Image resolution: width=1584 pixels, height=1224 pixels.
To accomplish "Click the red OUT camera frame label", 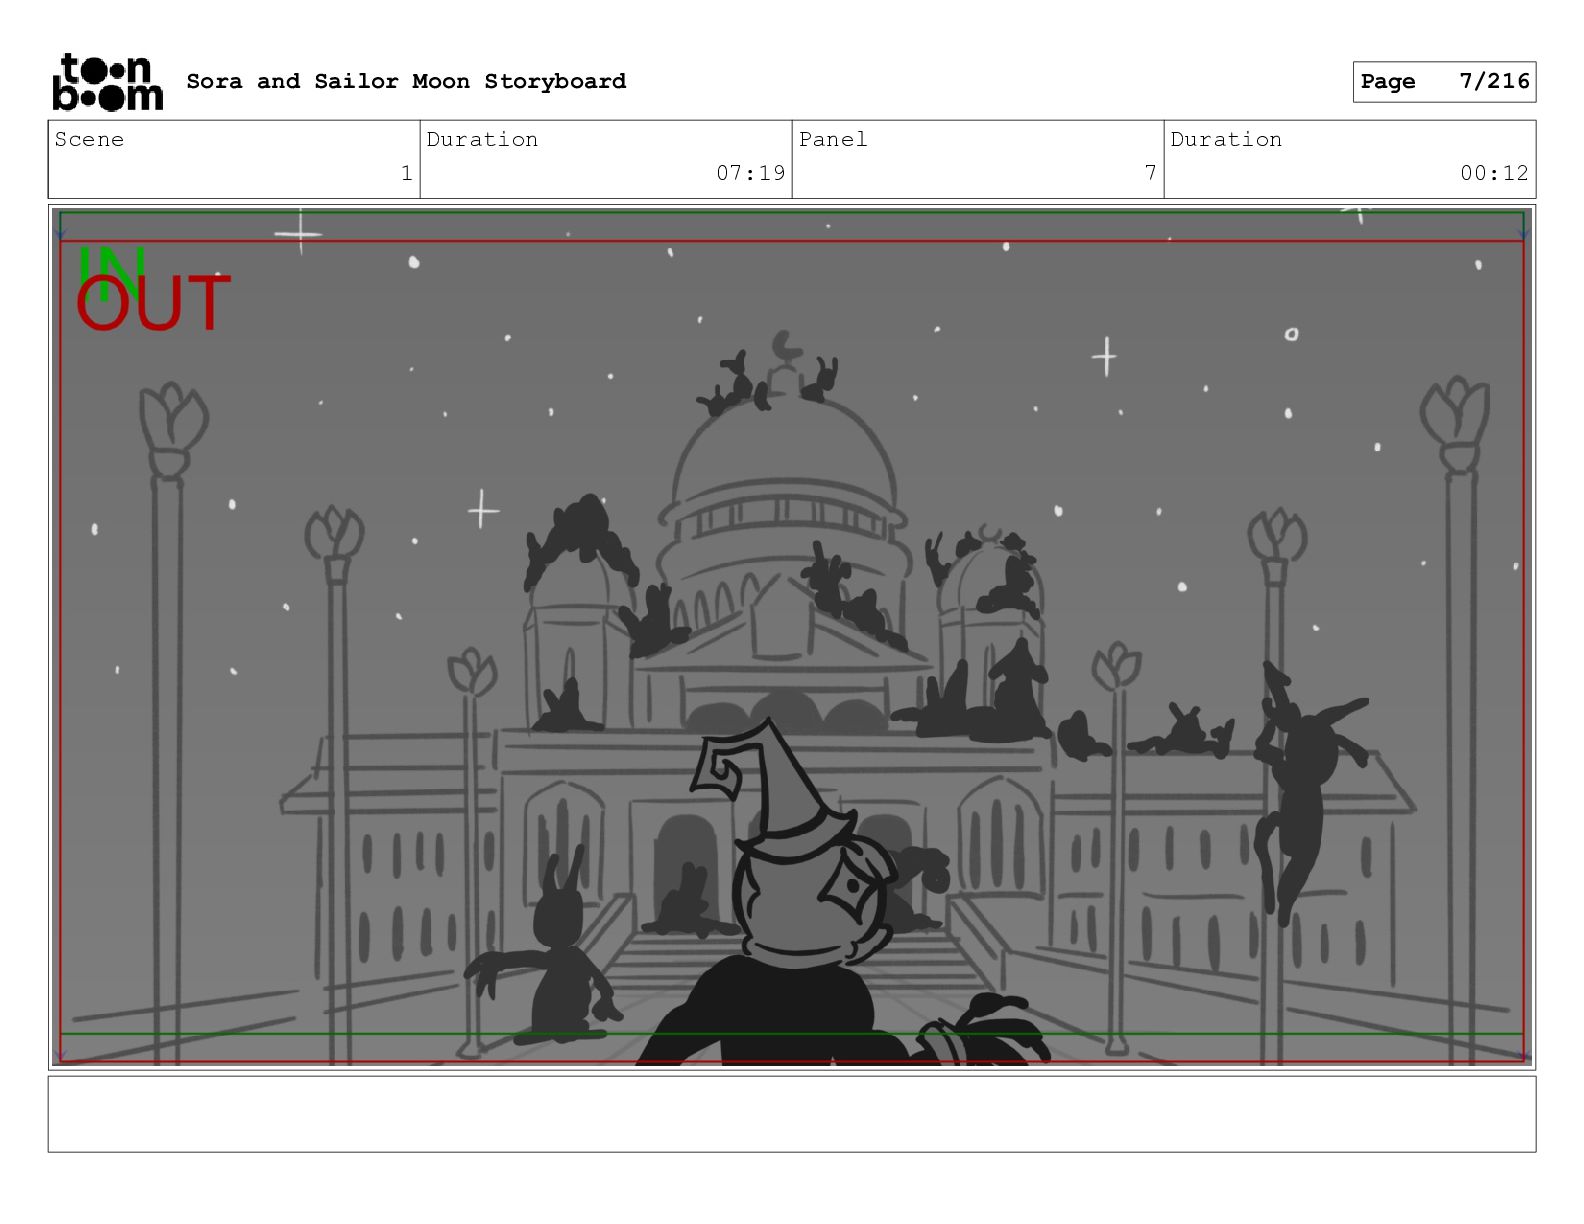I will click(153, 304).
